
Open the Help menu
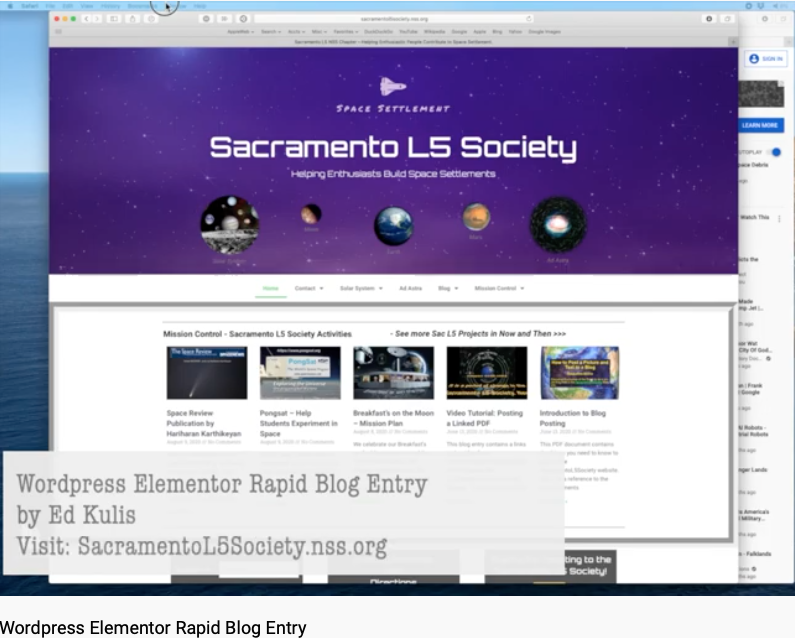tap(200, 6)
